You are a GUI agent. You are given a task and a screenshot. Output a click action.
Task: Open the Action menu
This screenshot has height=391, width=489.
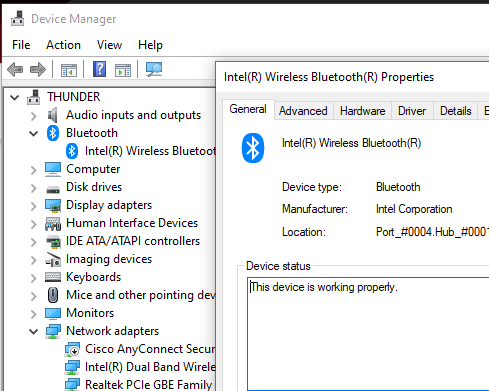[63, 45]
